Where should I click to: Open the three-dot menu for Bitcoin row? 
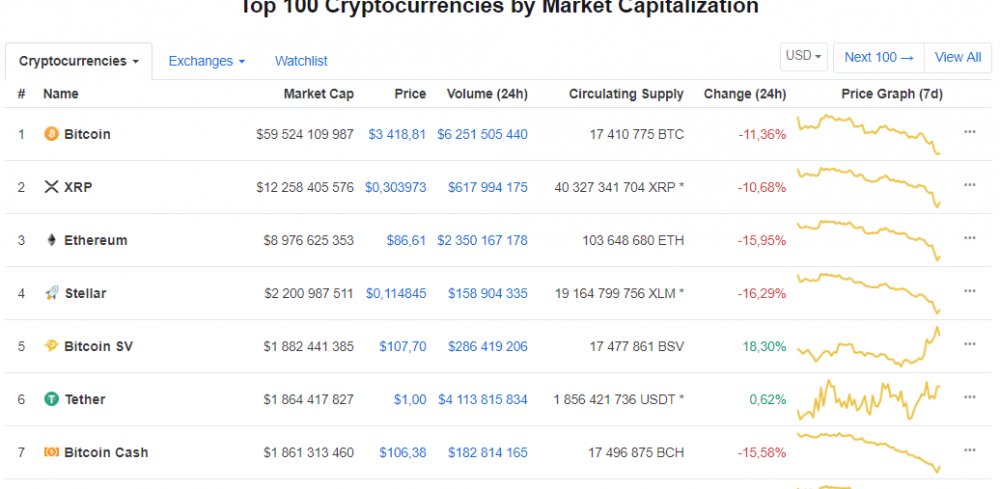pyautogui.click(x=969, y=132)
